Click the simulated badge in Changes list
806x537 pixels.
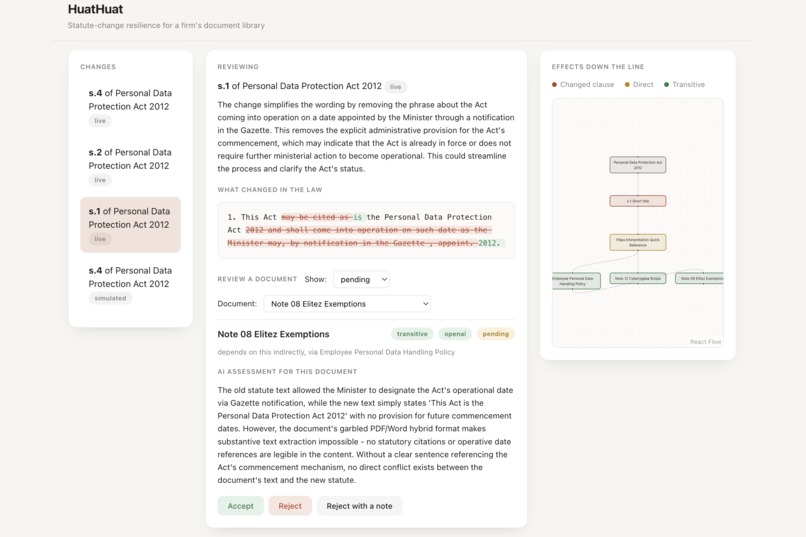pos(110,298)
